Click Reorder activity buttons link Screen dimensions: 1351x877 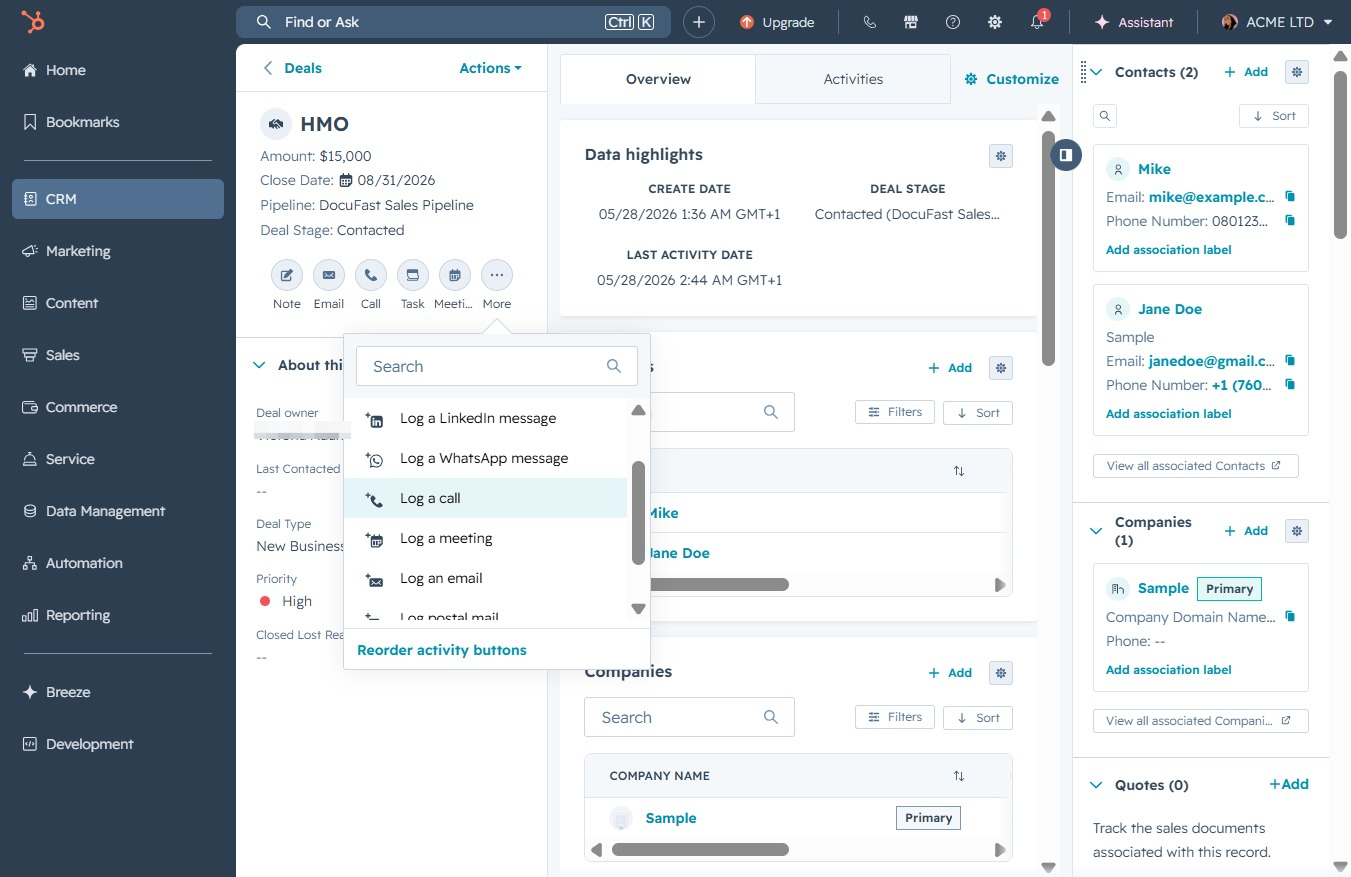pyautogui.click(x=442, y=650)
